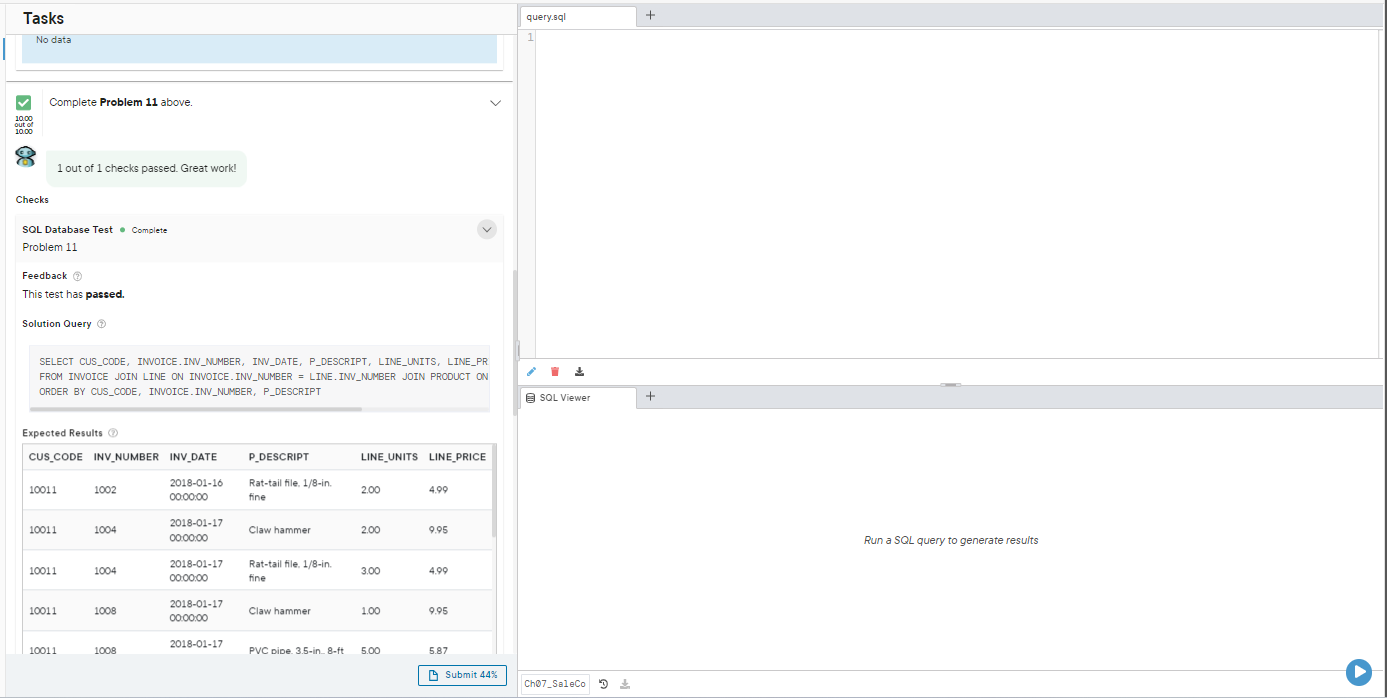The width and height of the screenshot is (1387, 698).
Task: Switch to the query.sql tab
Action: click(577, 17)
